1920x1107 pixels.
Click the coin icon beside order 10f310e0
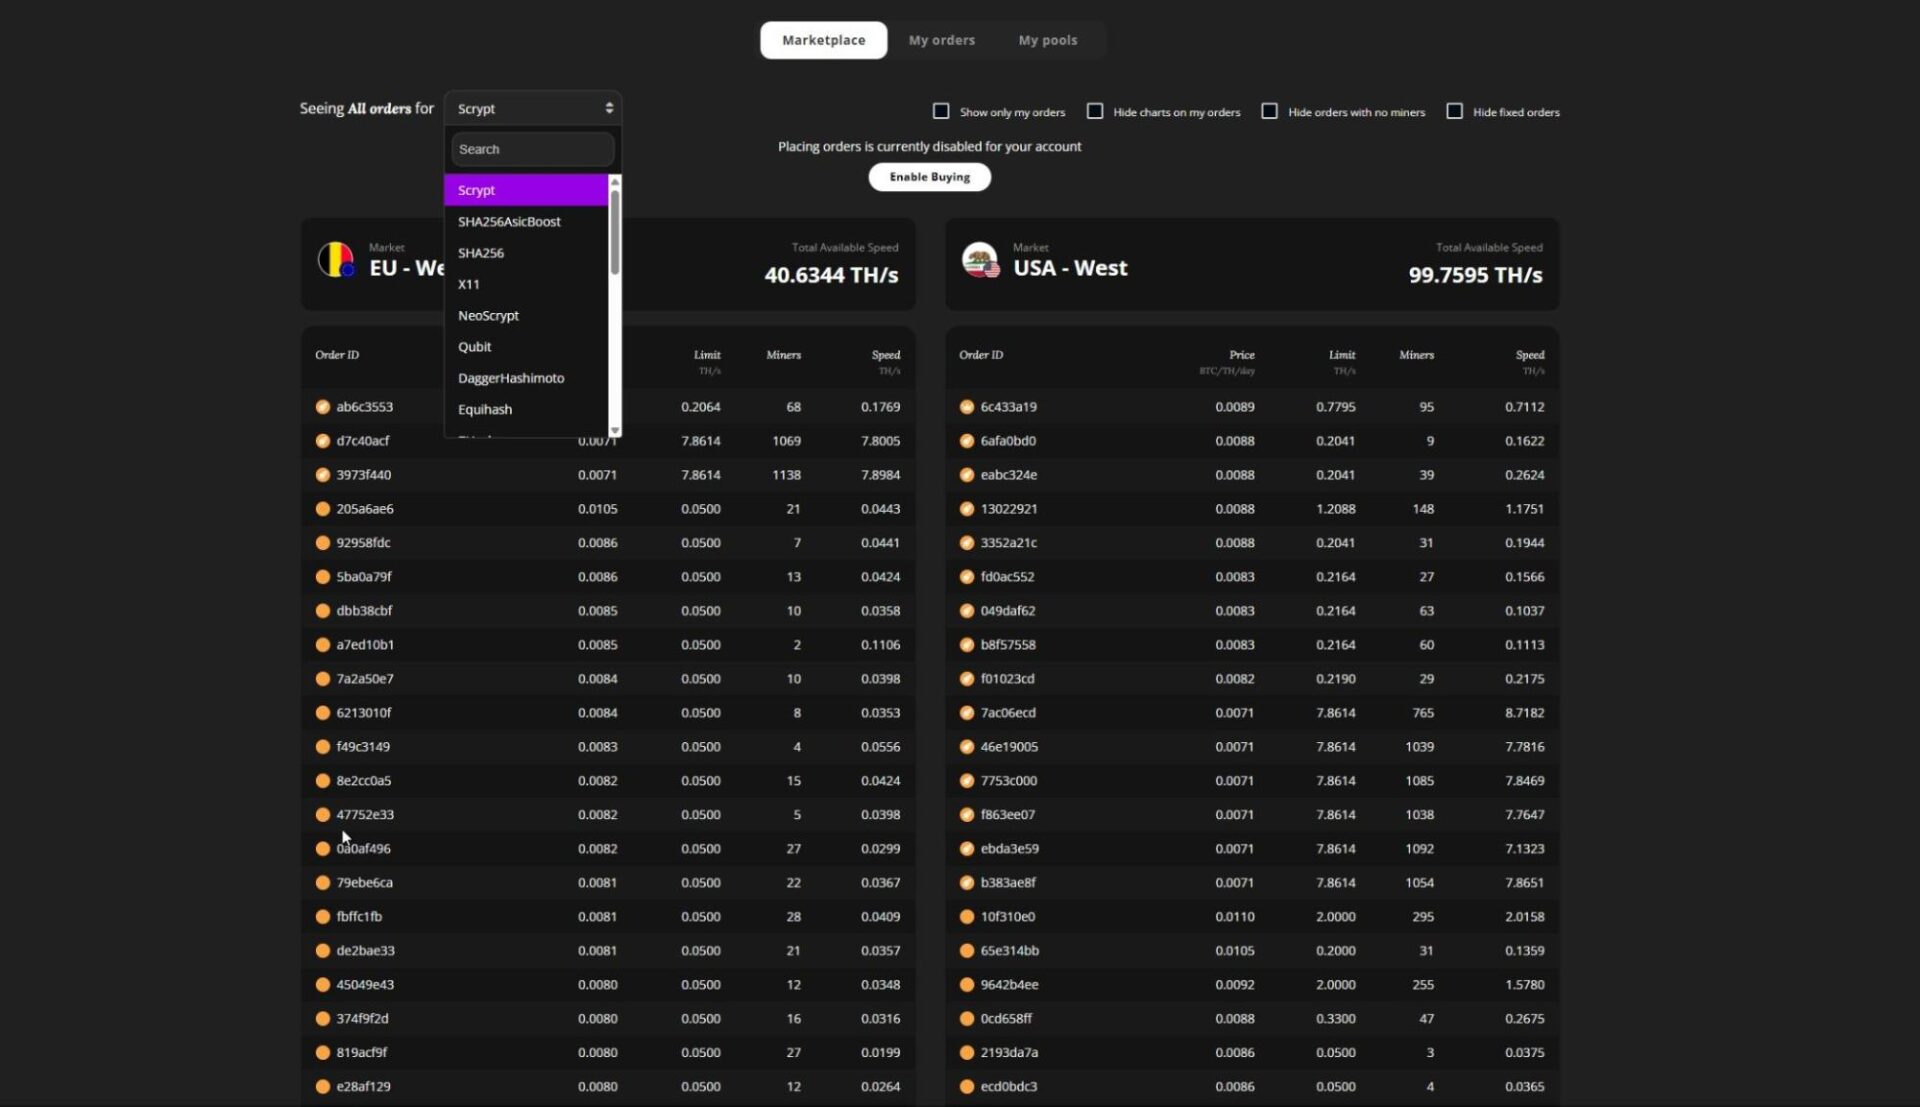click(x=967, y=917)
